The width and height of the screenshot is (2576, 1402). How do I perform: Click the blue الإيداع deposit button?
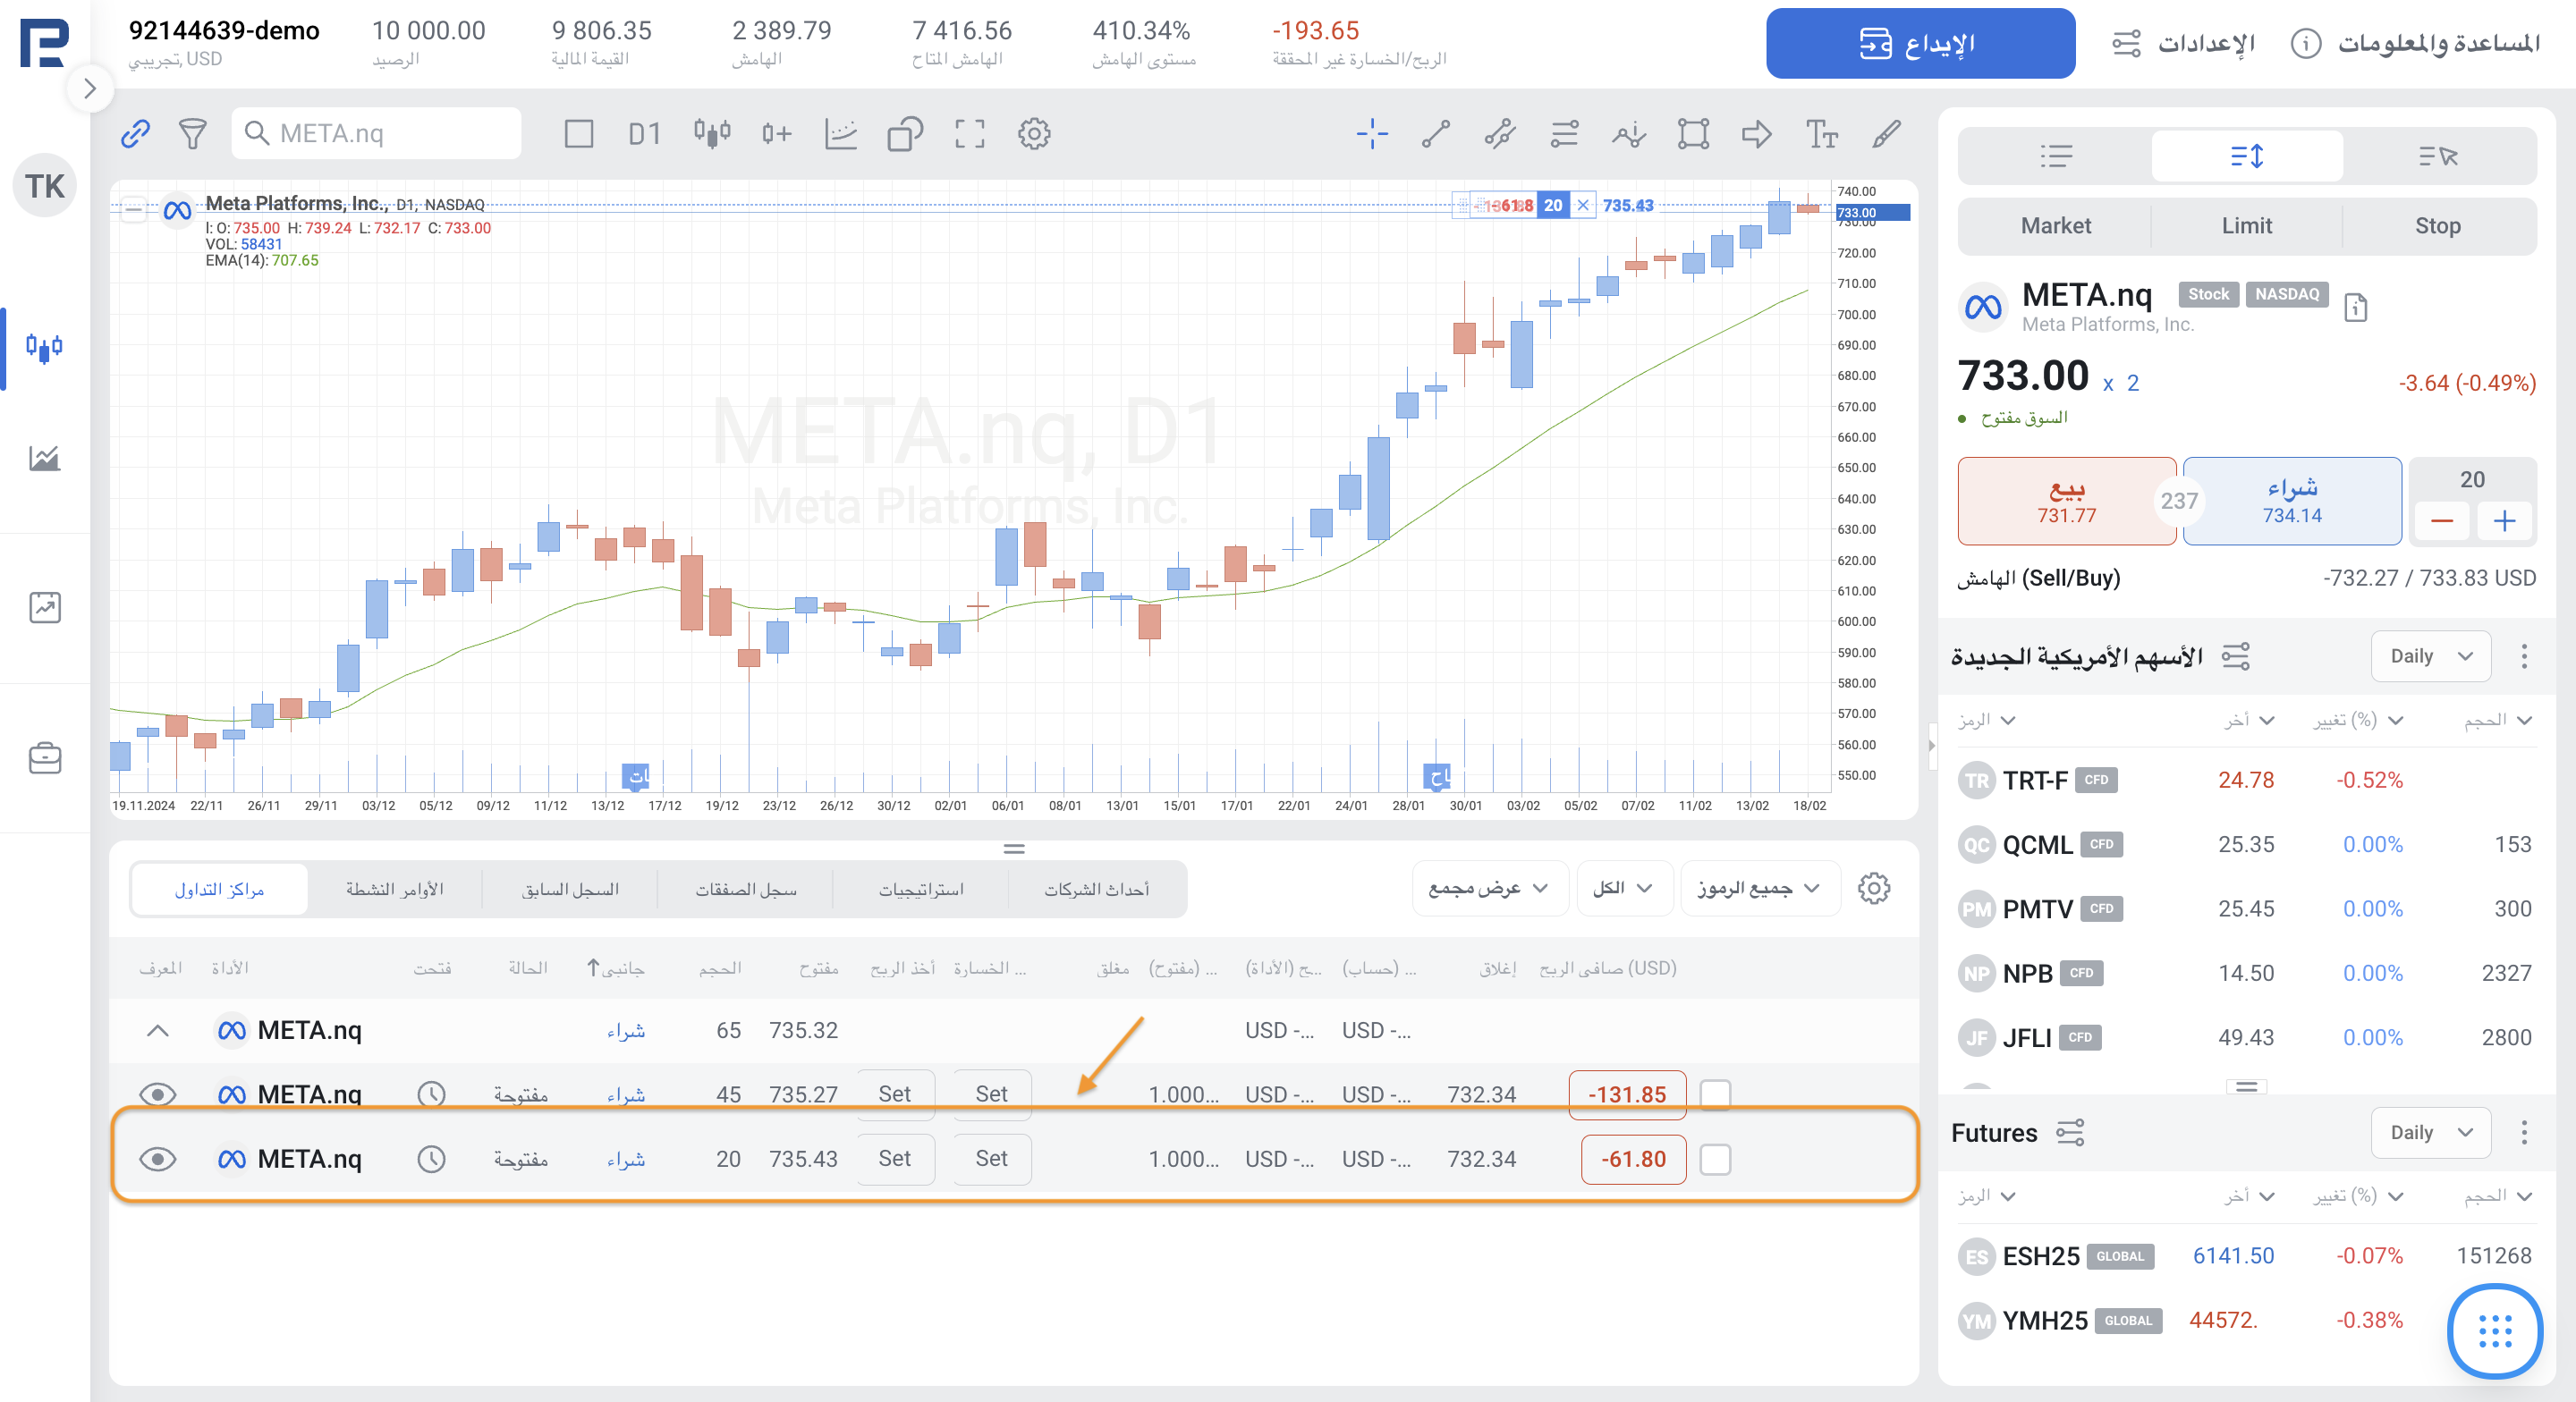pyautogui.click(x=1919, y=44)
